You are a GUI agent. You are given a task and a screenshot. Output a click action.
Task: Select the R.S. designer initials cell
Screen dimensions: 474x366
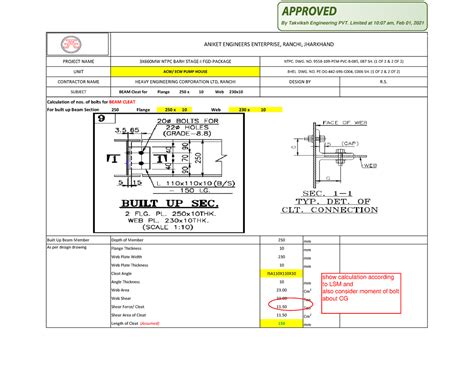(x=384, y=82)
